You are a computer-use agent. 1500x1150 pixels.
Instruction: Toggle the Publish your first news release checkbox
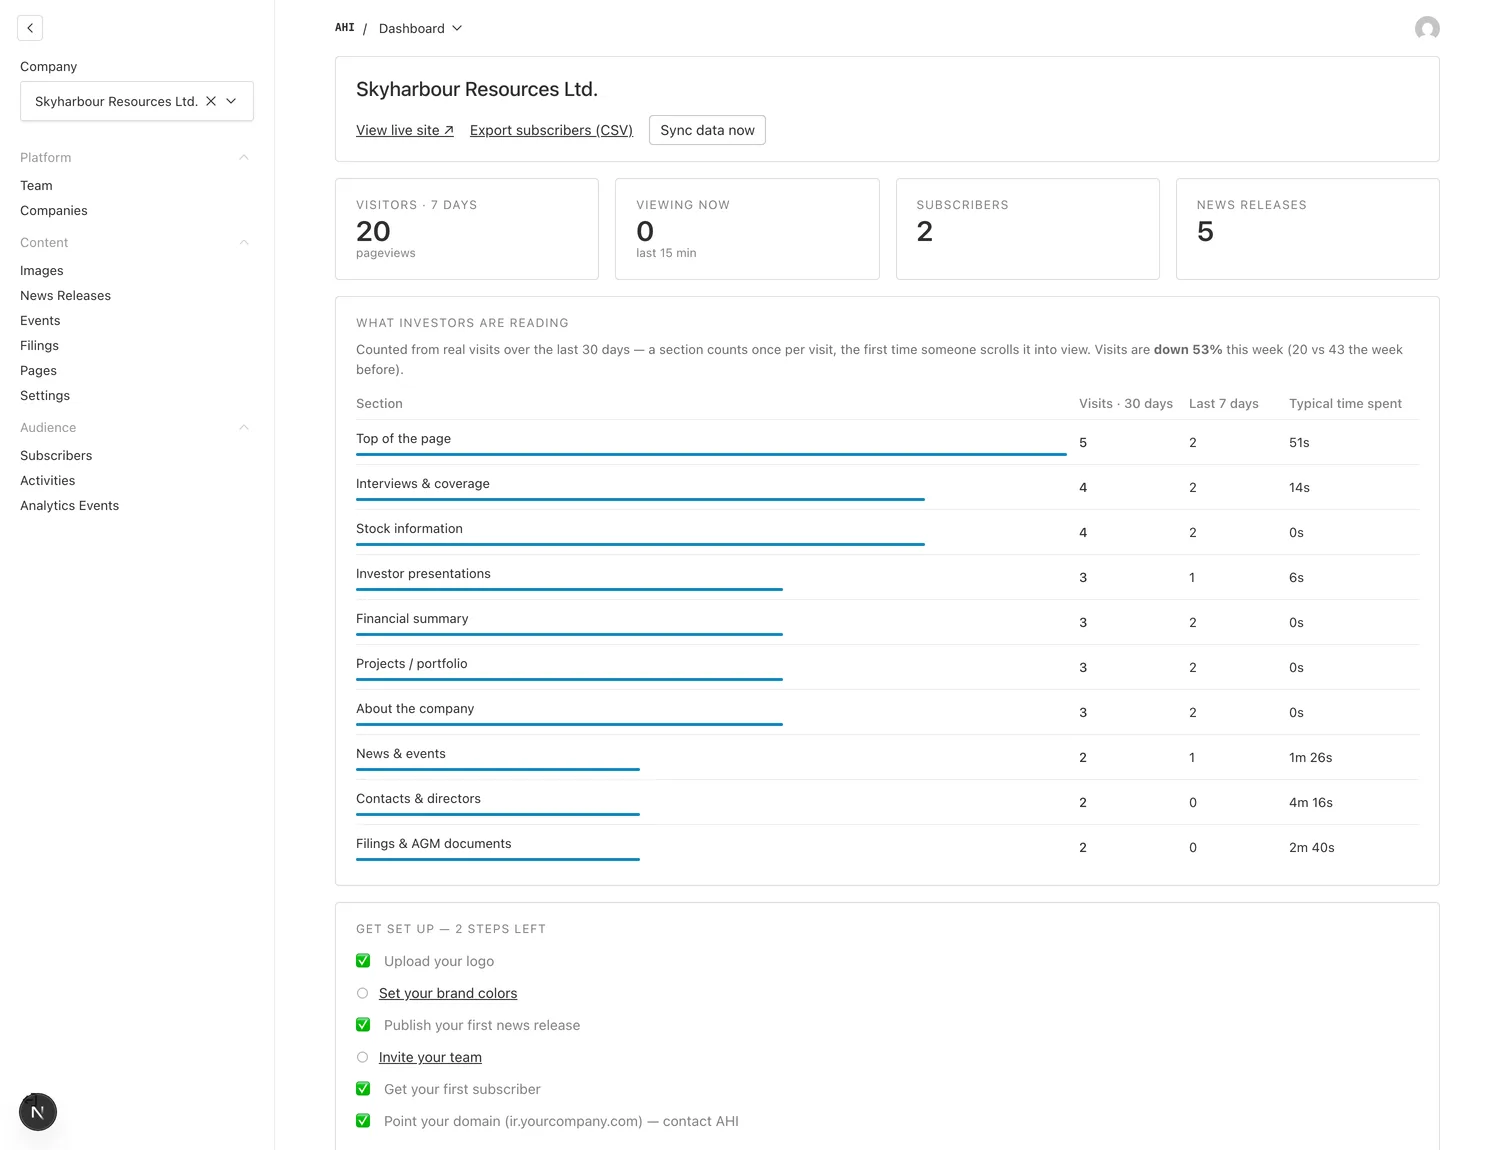(363, 1025)
